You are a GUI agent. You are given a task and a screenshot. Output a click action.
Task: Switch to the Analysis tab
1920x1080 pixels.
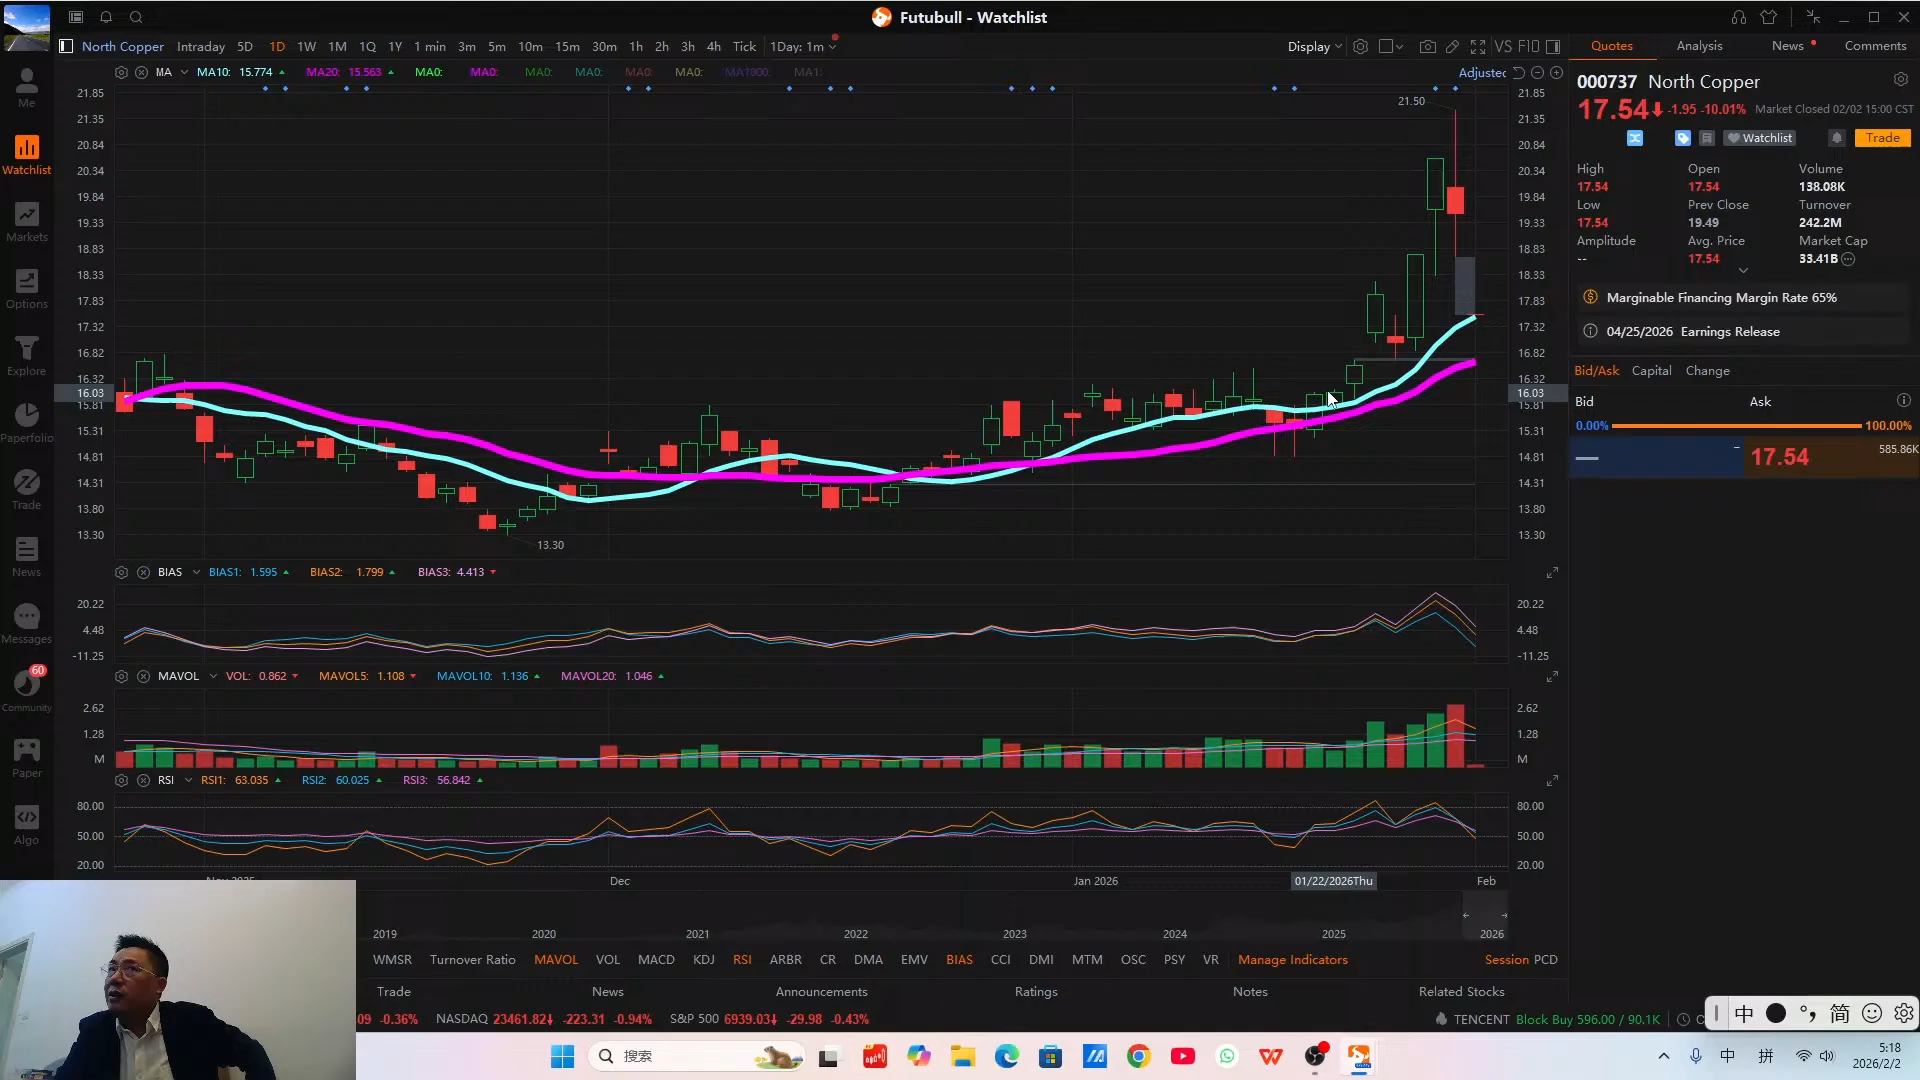[1699, 46]
